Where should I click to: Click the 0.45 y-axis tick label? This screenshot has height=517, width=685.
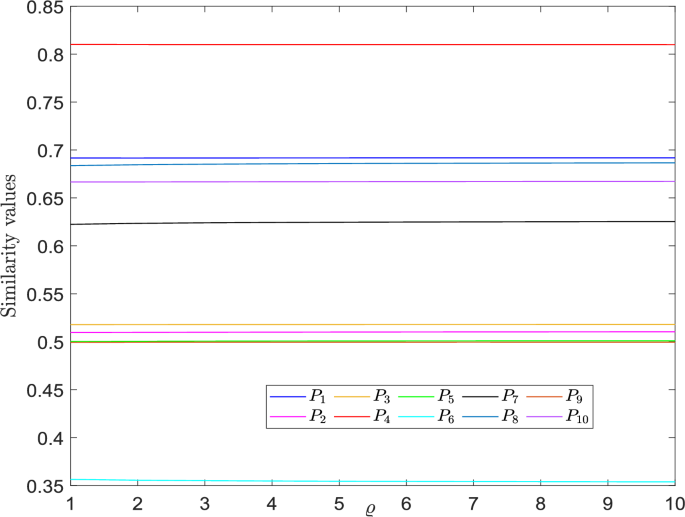point(46,390)
